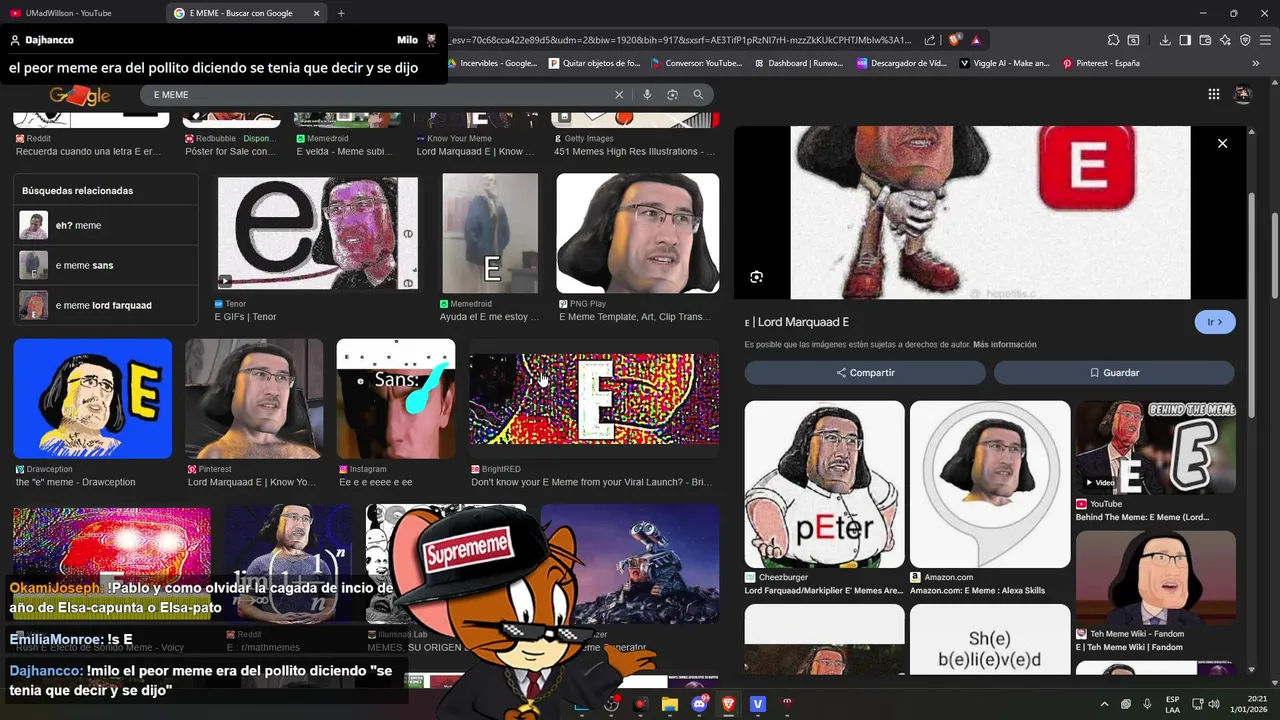Viewport: 1280px width, 720px height.
Task: Open Cheezburger pEter related image
Action: tap(825, 484)
